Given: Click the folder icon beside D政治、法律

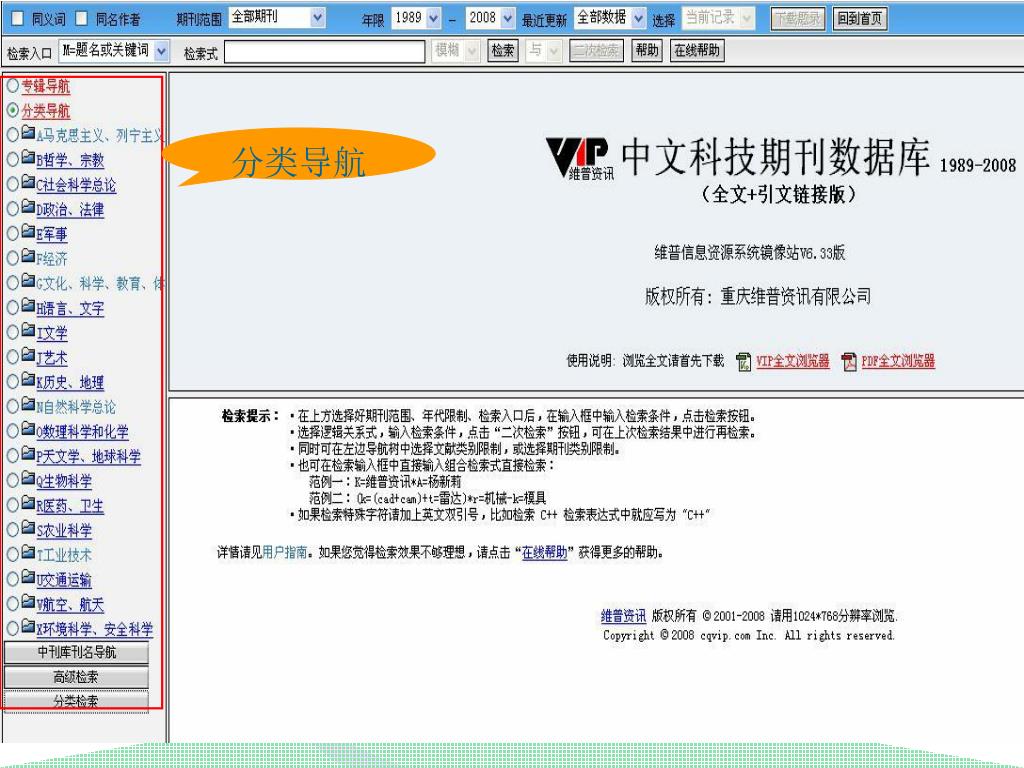Looking at the screenshot, I should tap(28, 207).
